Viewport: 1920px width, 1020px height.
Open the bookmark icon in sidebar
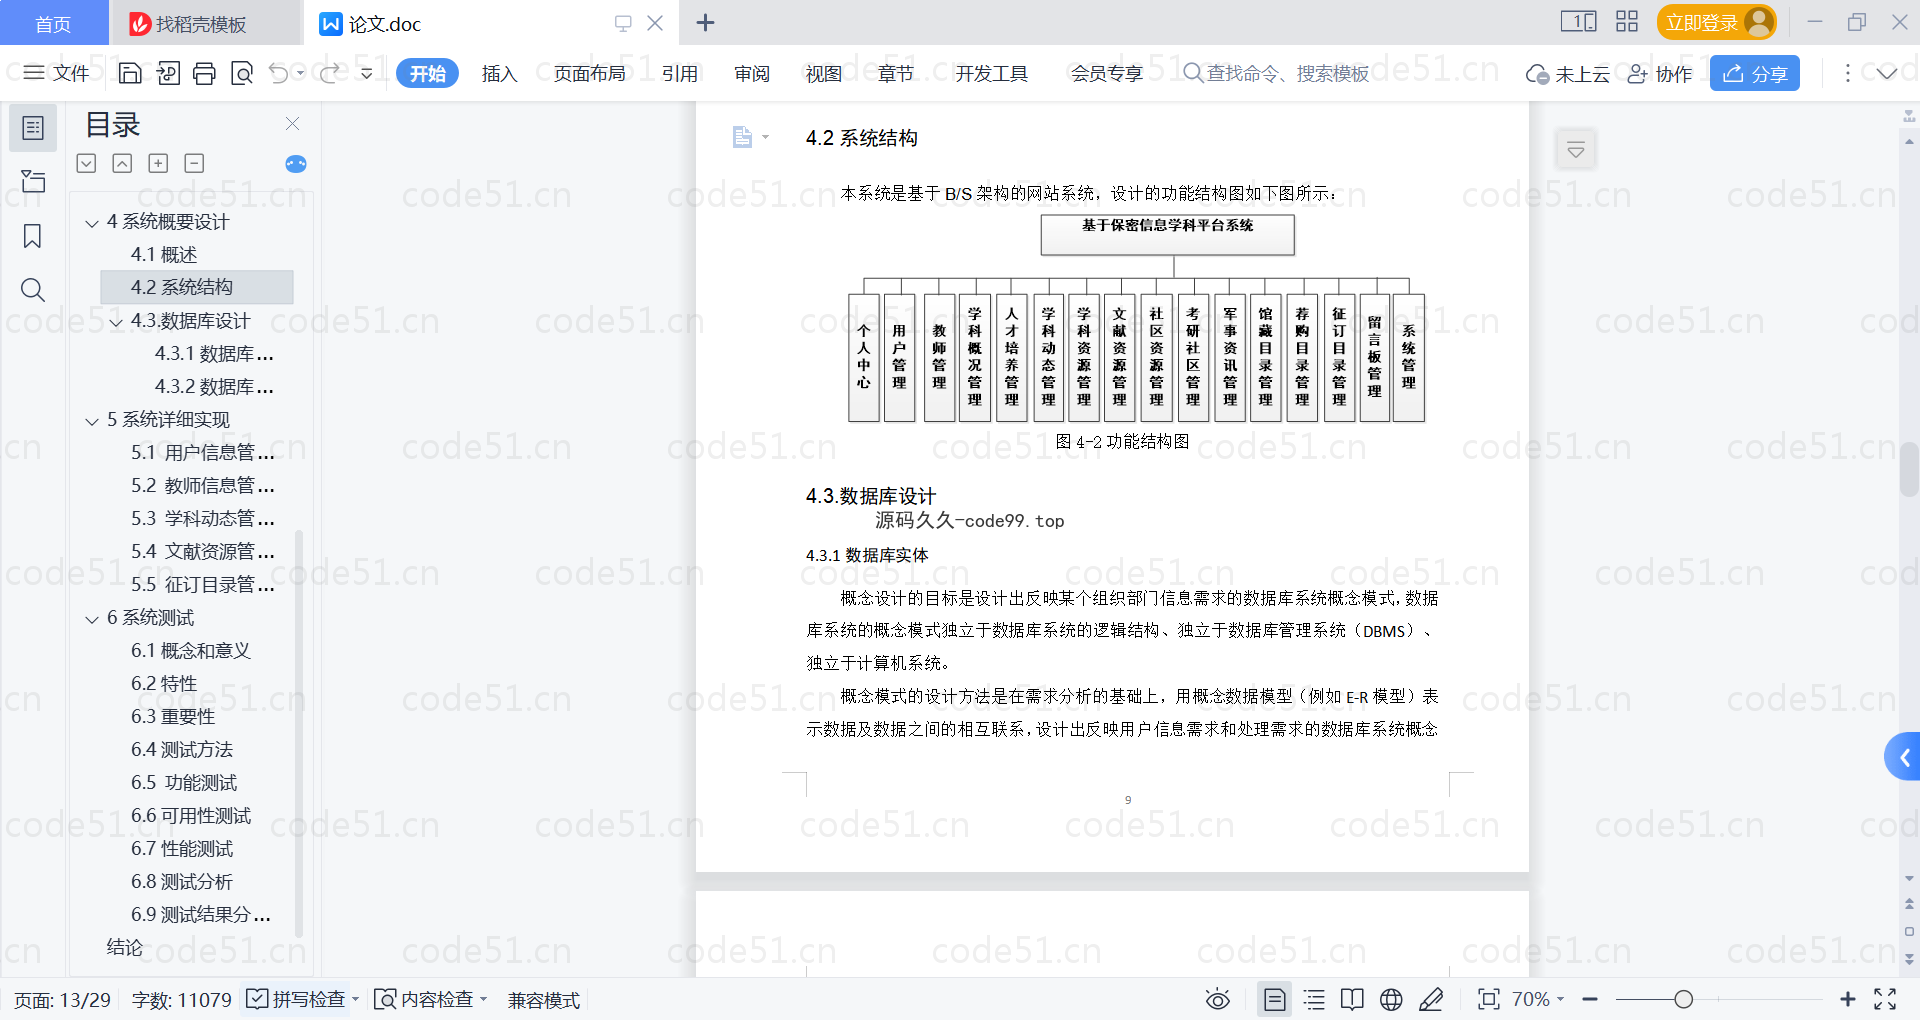click(x=33, y=236)
